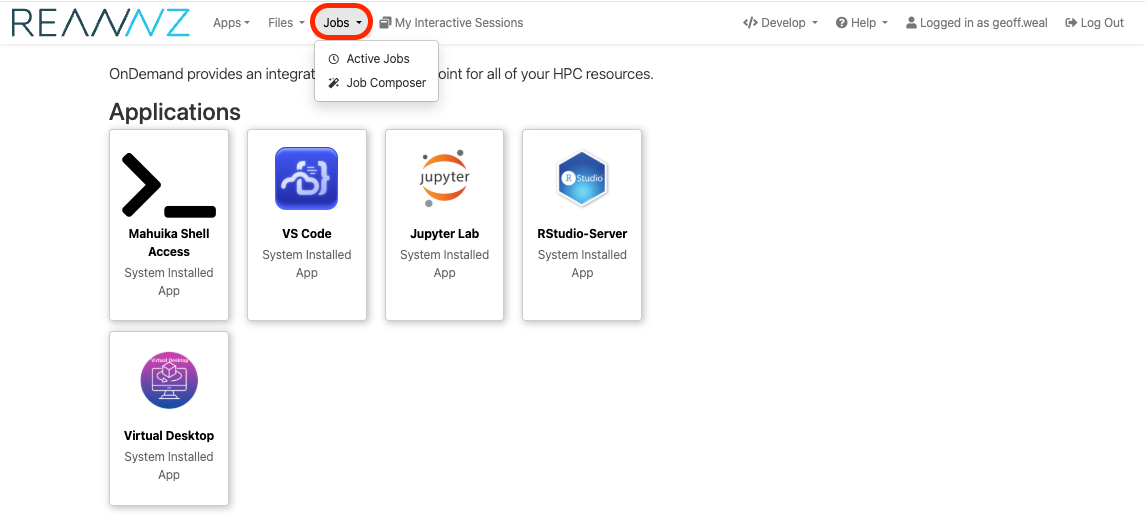Screen dimensions: 1145x518
Task: Launch the RStudio-Server hexagon icon
Action: click(x=582, y=178)
